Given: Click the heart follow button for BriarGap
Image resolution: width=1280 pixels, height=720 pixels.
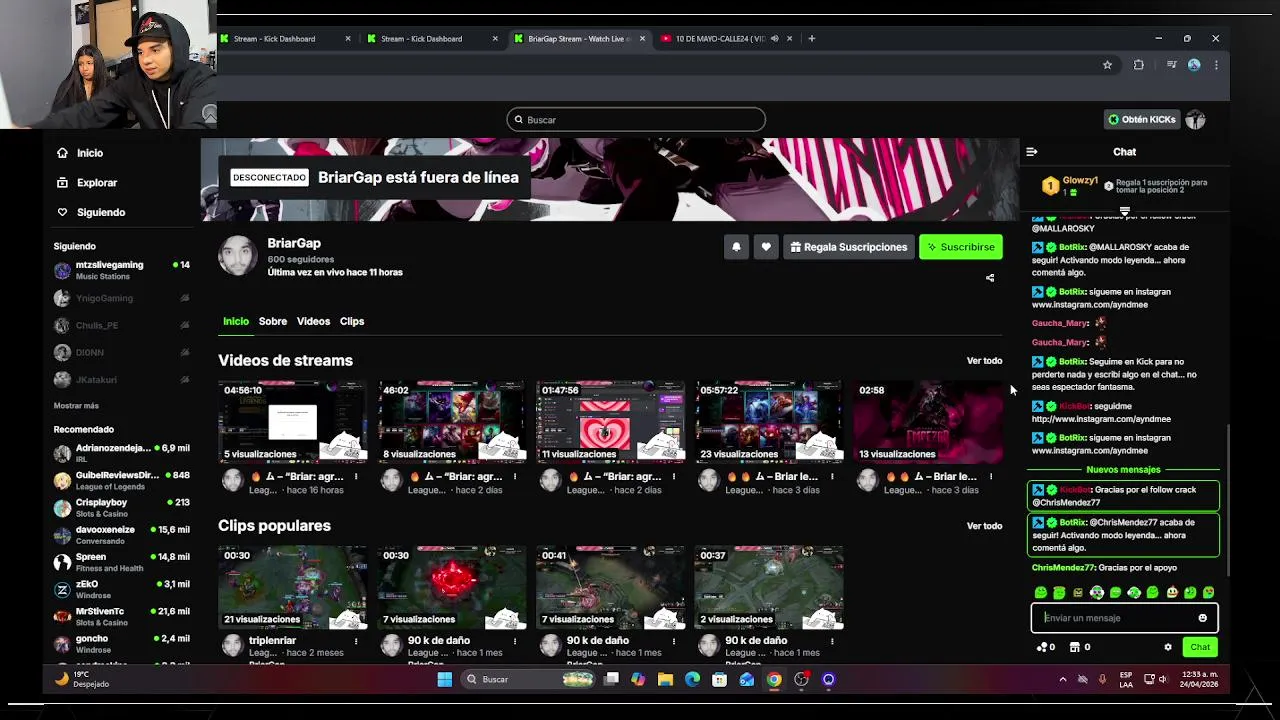Looking at the screenshot, I should point(766,247).
